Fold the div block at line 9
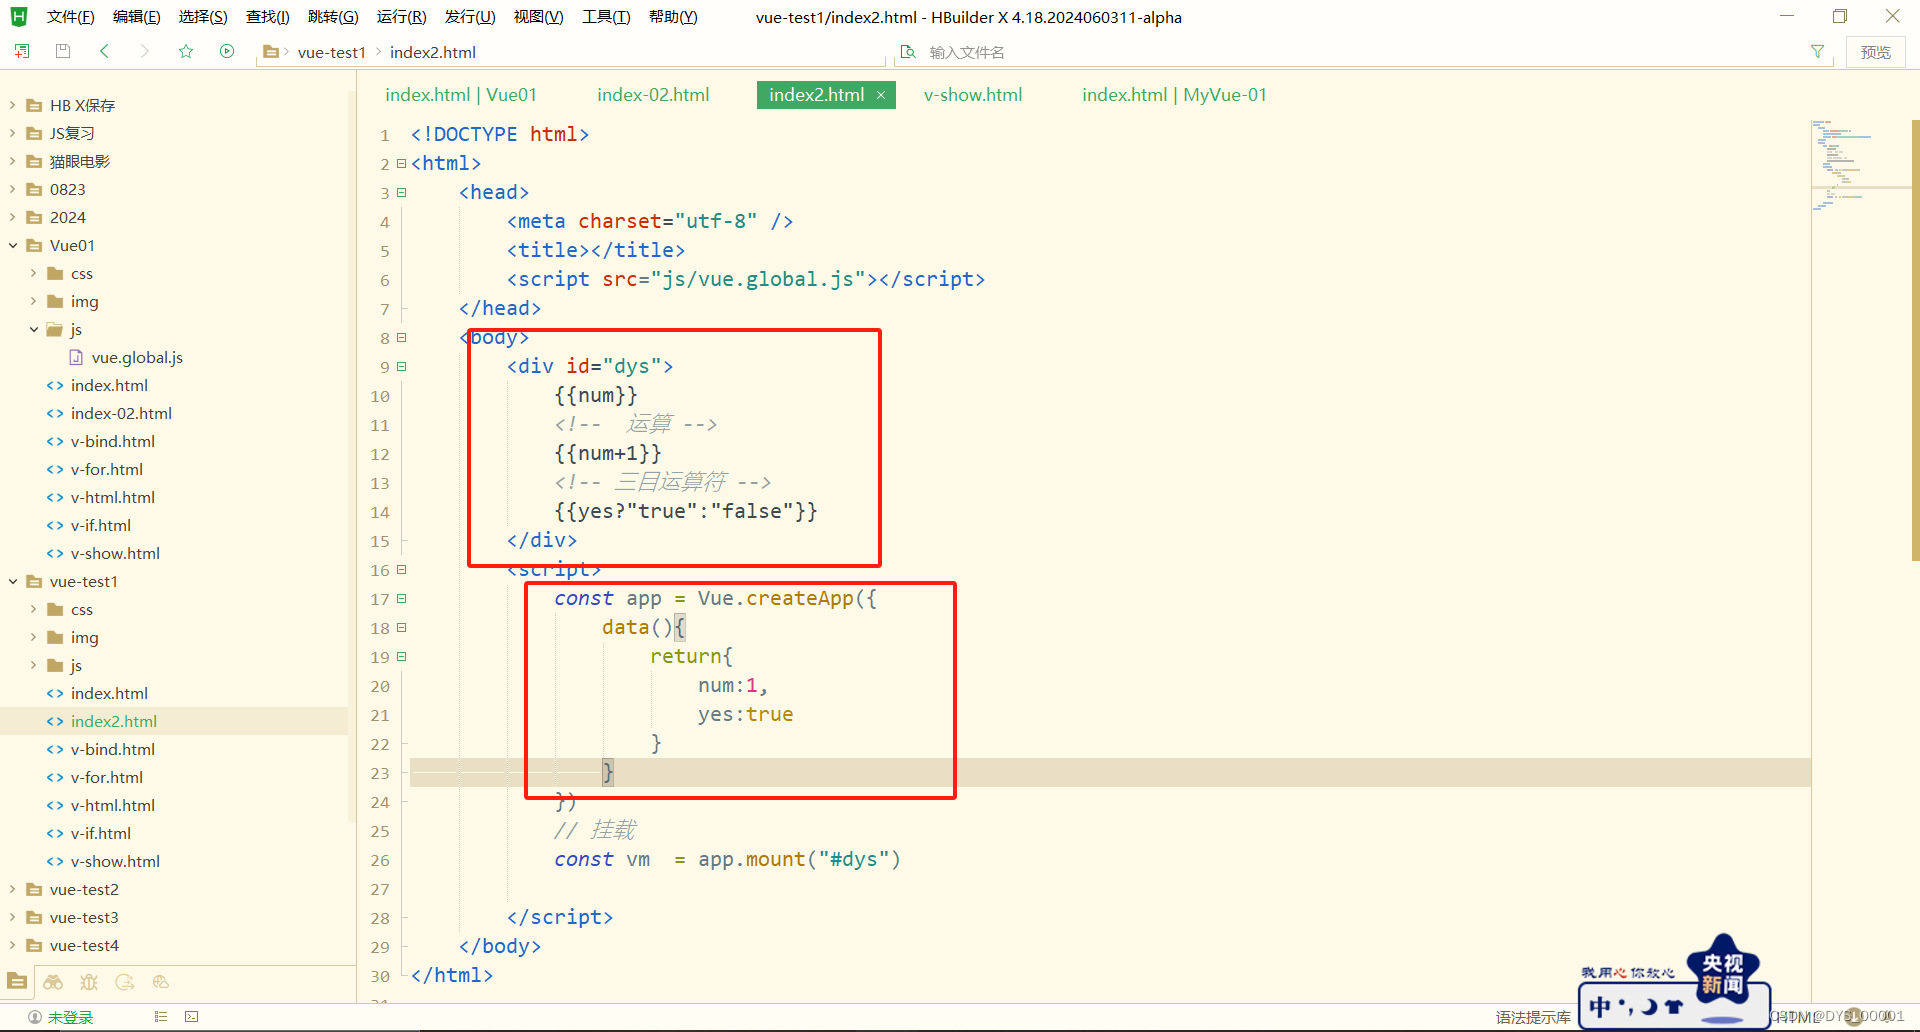Screen dimensions: 1920x1032 point(401,367)
